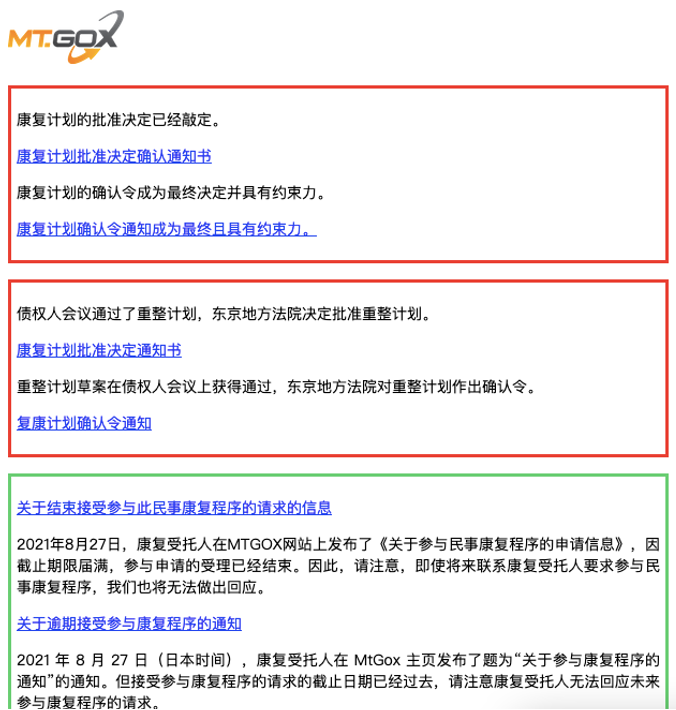Click the orange MT letters in logo
Image resolution: width=676 pixels, height=710 pixels.
click(x=29, y=39)
